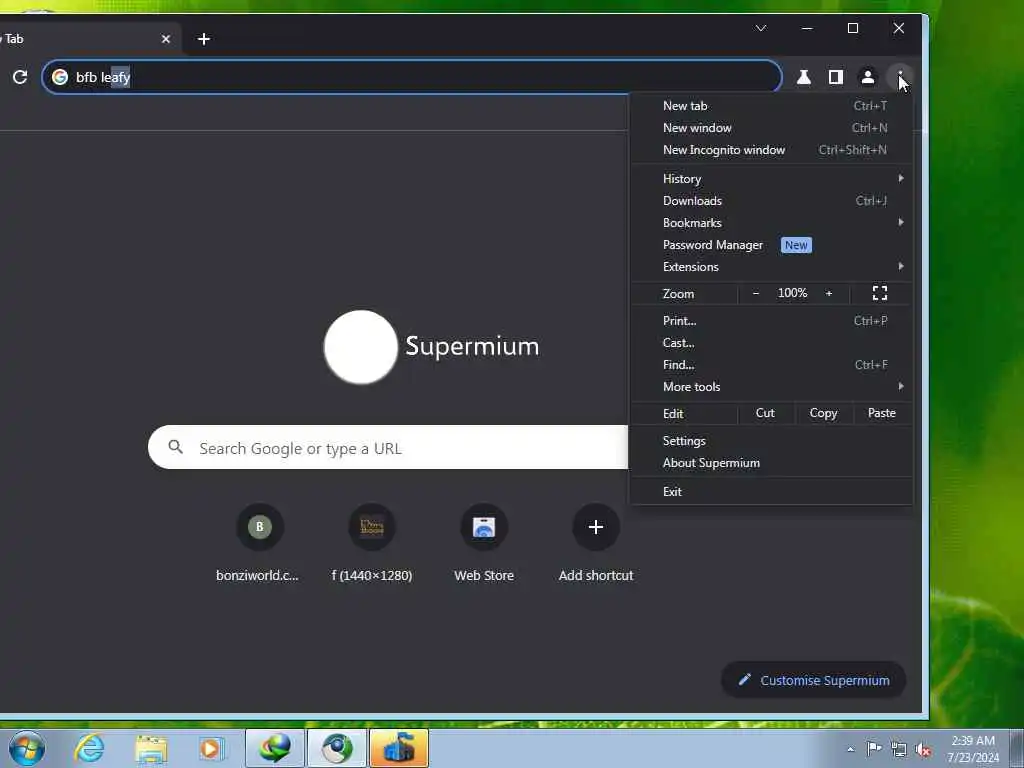1024x768 pixels.
Task: Click Paste in the Edit row
Action: pyautogui.click(x=882, y=413)
